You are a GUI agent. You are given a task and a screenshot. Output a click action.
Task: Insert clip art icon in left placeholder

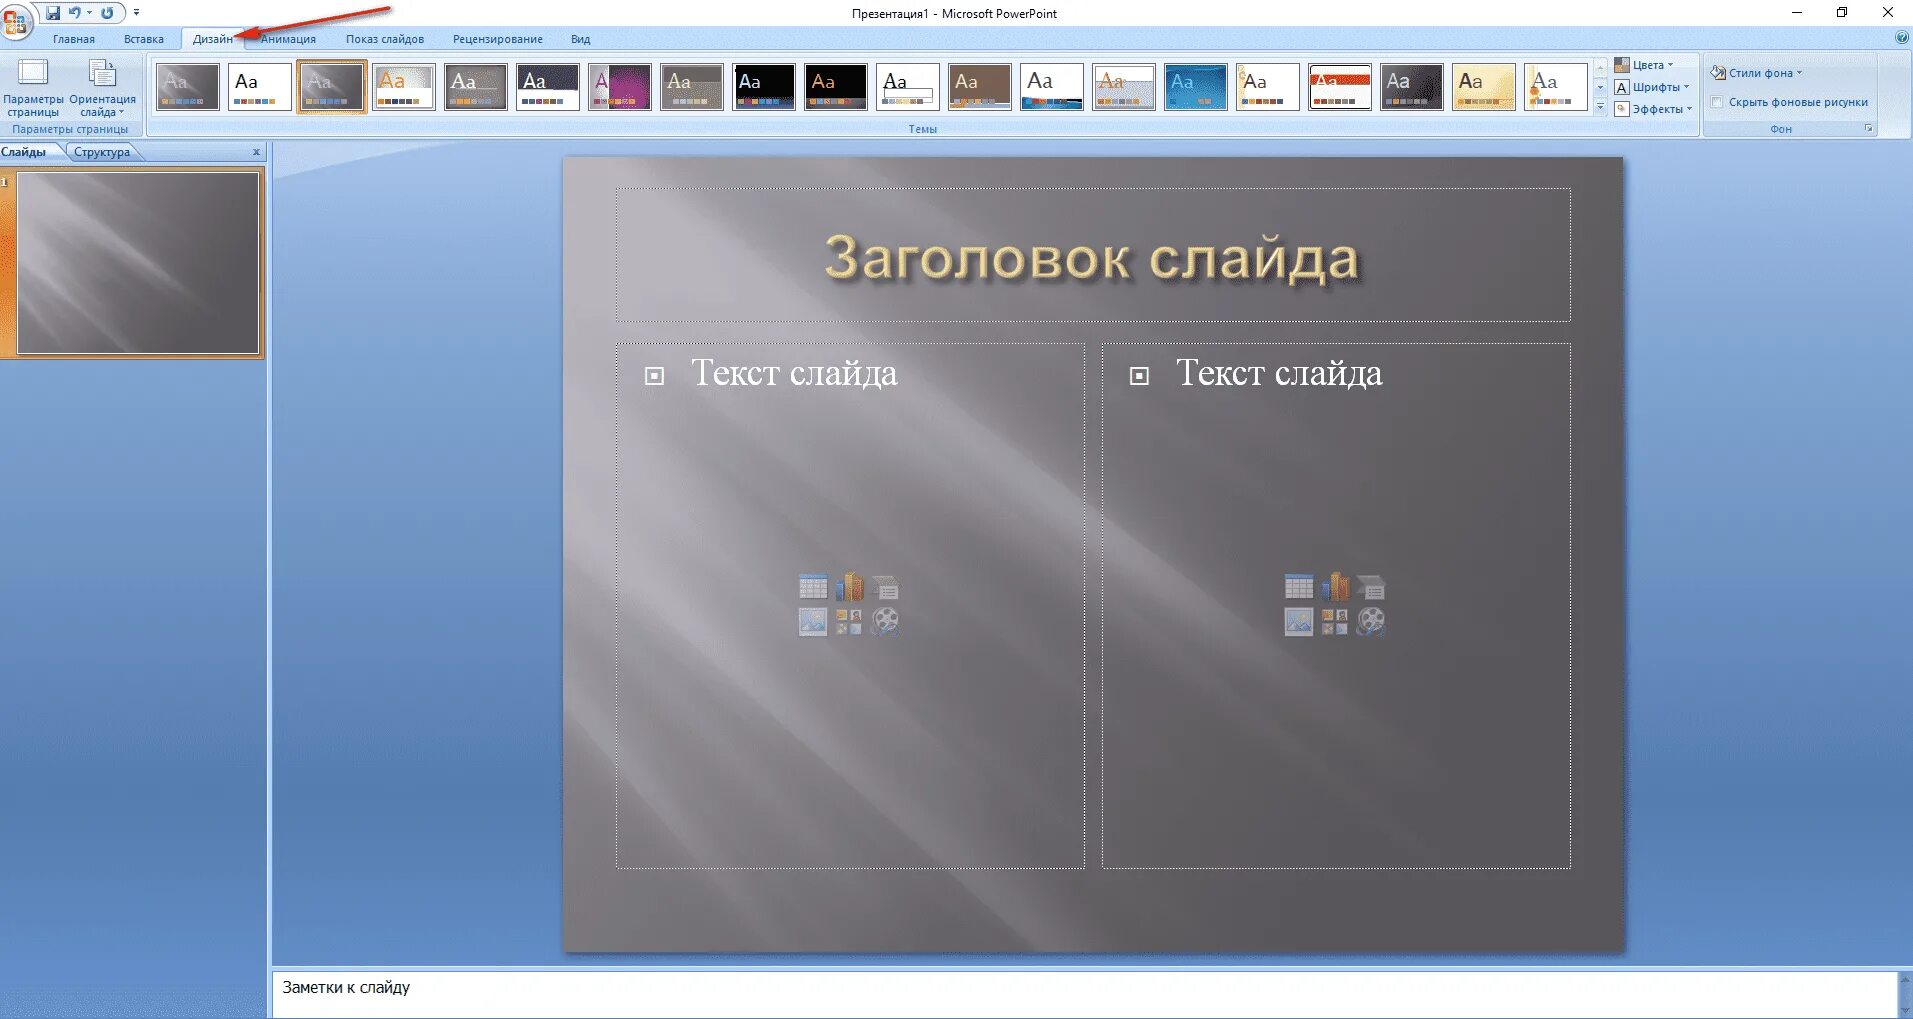[x=849, y=622]
